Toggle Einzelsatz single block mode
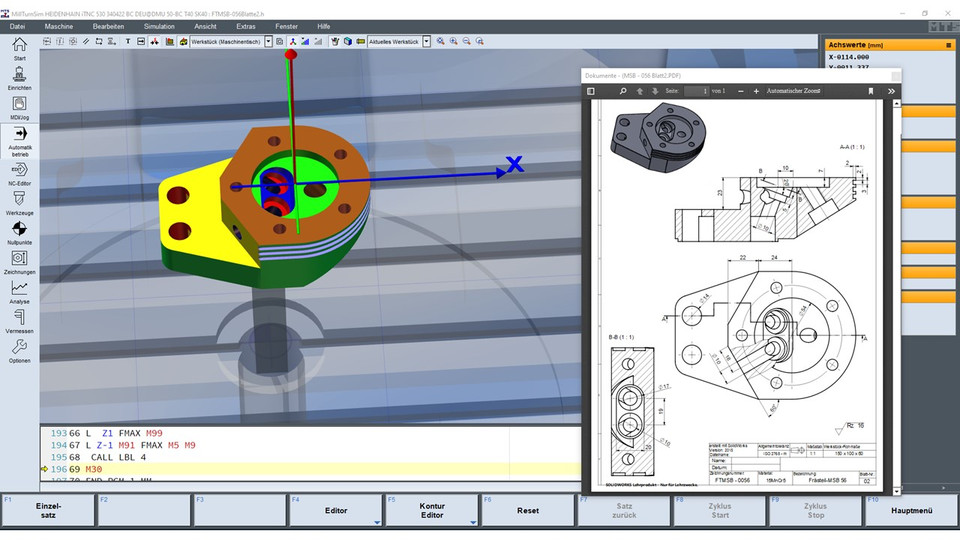The height and width of the screenshot is (540, 960). 48,510
